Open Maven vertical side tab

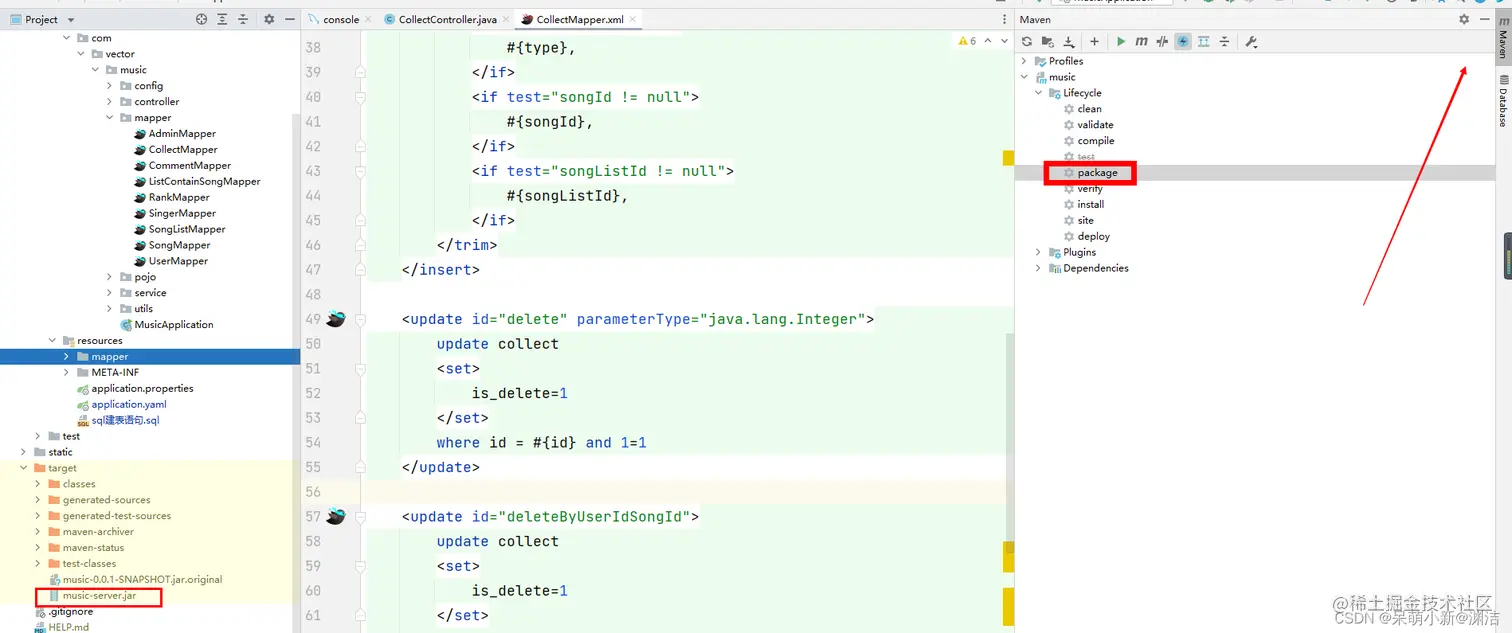pyautogui.click(x=1502, y=36)
